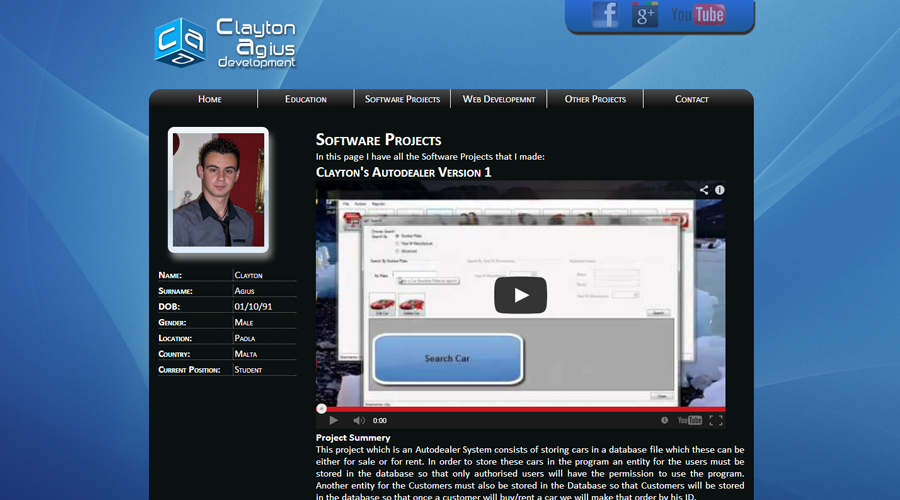Open the Web Developemnt nav item
Image resolution: width=900 pixels, height=500 pixels.
click(499, 99)
